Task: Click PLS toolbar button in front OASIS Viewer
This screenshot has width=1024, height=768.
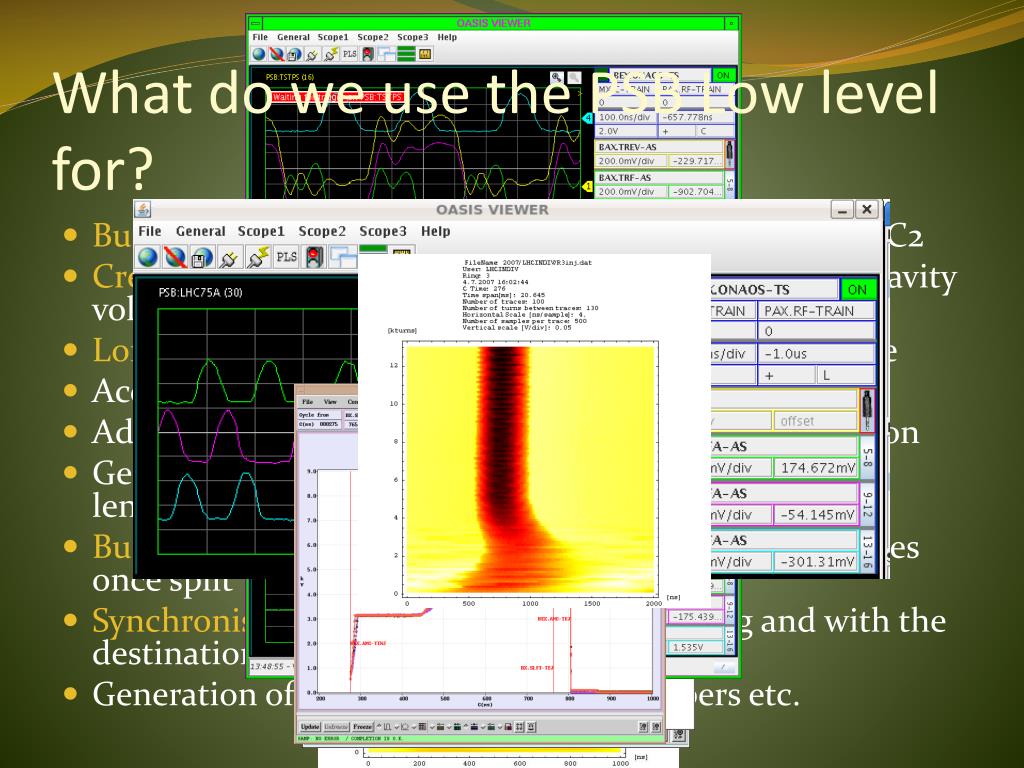Action: (286, 257)
